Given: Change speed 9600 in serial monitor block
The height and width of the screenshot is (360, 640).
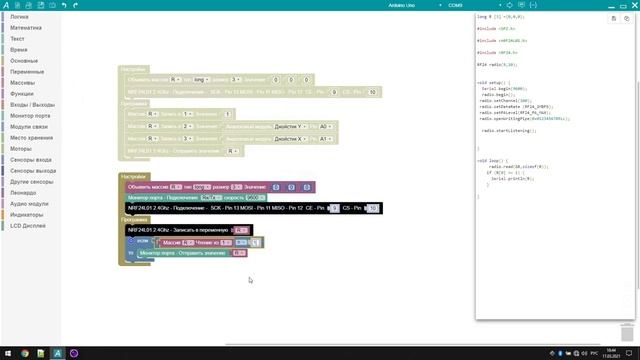Looking at the screenshot, I should (x=255, y=198).
